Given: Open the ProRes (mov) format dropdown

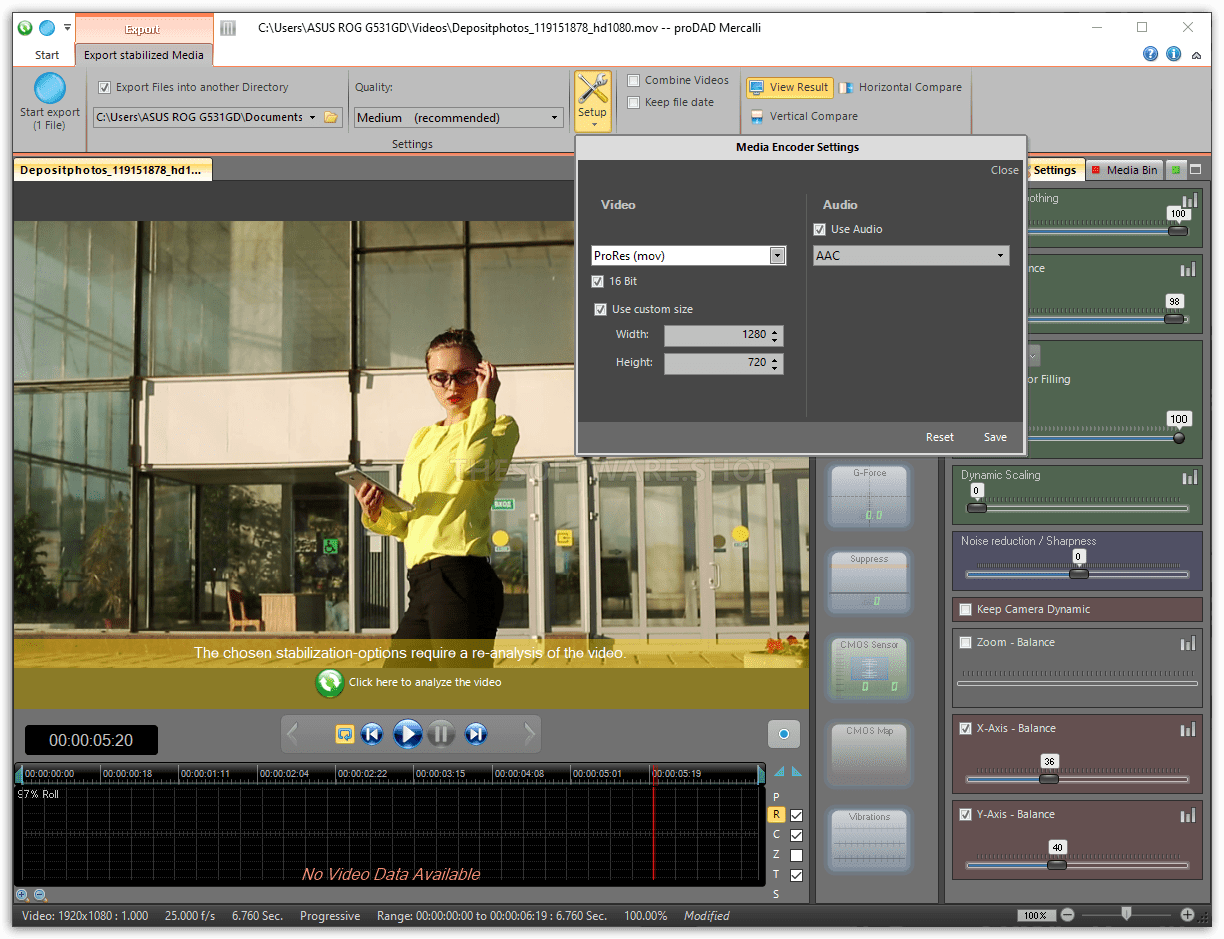Looking at the screenshot, I should pyautogui.click(x=777, y=255).
